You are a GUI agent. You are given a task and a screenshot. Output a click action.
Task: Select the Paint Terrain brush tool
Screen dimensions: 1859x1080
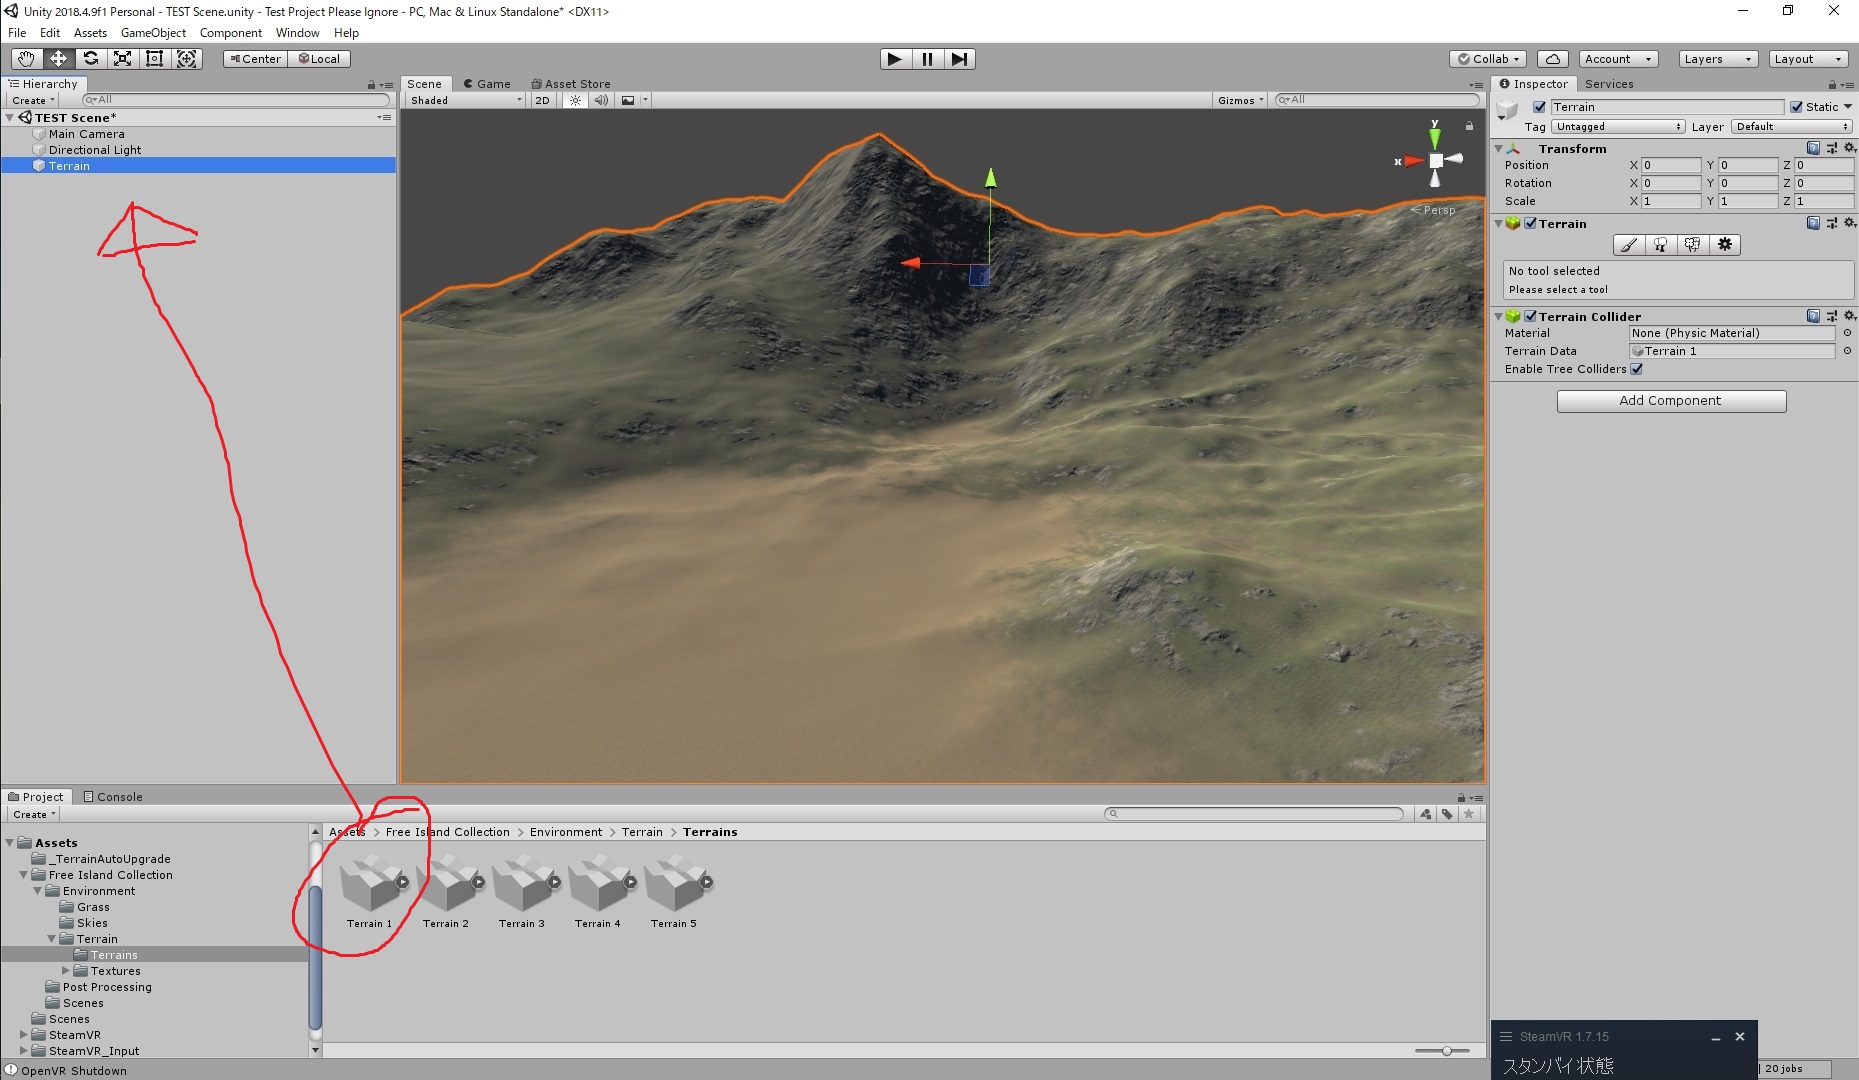click(1628, 245)
